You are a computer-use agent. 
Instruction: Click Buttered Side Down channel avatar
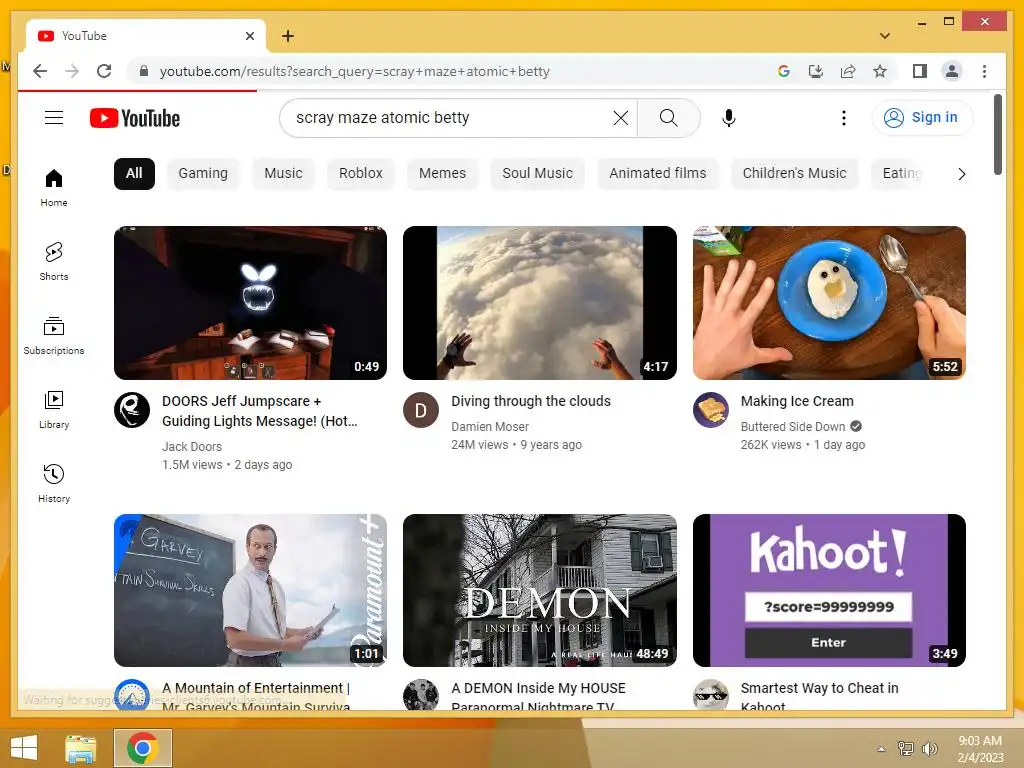point(711,410)
